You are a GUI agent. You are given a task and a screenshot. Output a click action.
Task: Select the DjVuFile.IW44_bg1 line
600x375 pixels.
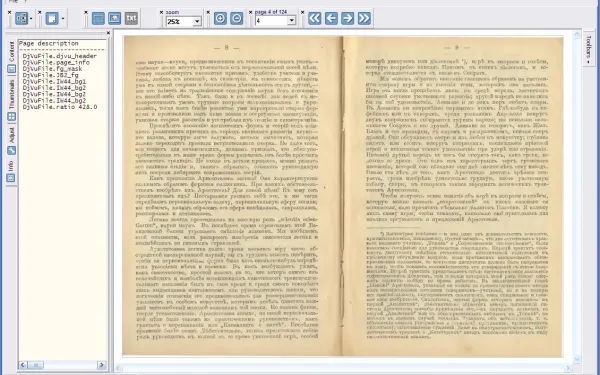[x=54, y=82]
